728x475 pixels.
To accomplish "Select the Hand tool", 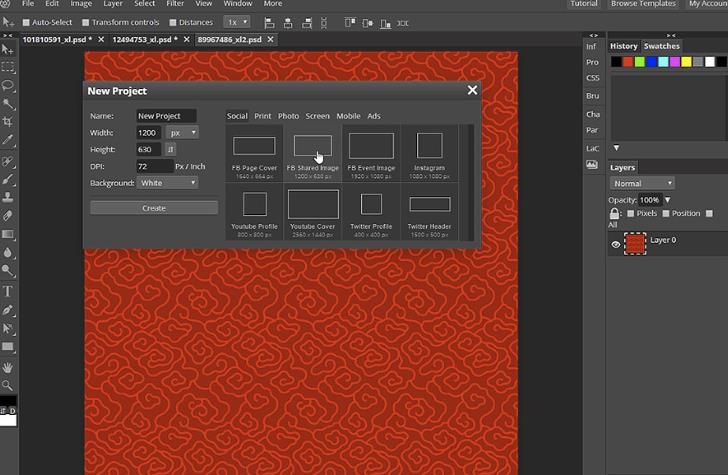I will [8, 367].
